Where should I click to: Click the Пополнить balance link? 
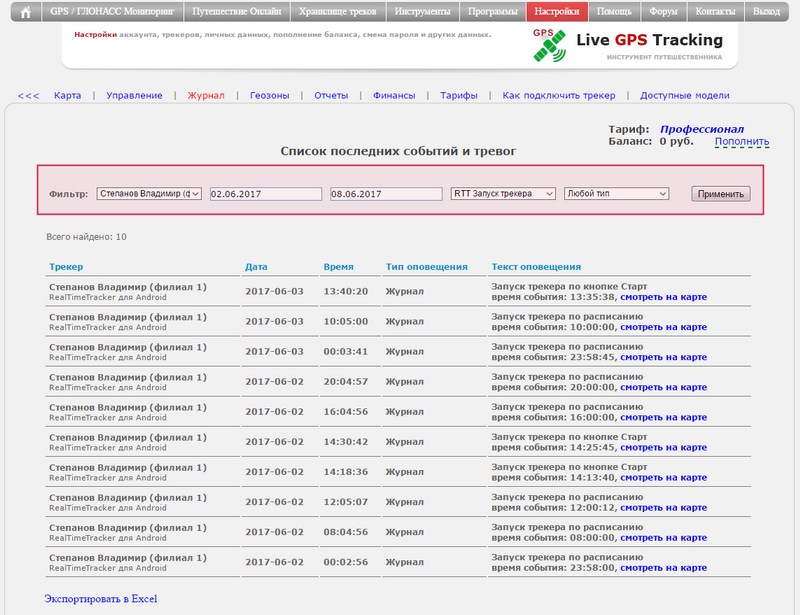(742, 142)
